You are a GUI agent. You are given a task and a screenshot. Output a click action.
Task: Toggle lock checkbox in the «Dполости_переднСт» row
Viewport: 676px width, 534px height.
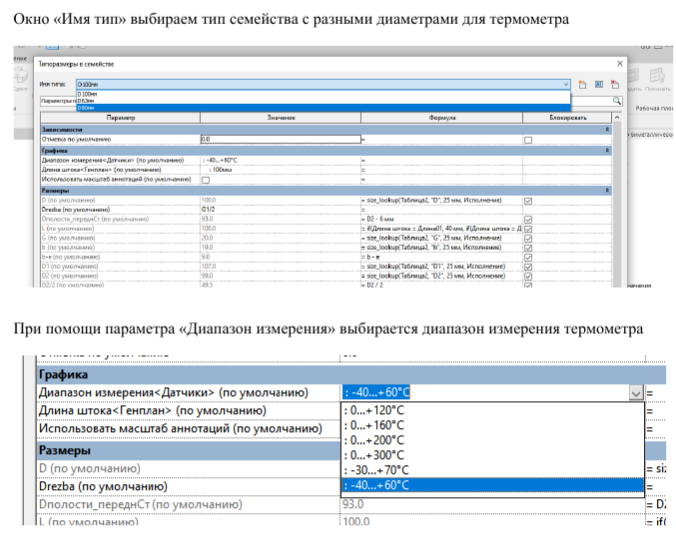pyautogui.click(x=528, y=220)
